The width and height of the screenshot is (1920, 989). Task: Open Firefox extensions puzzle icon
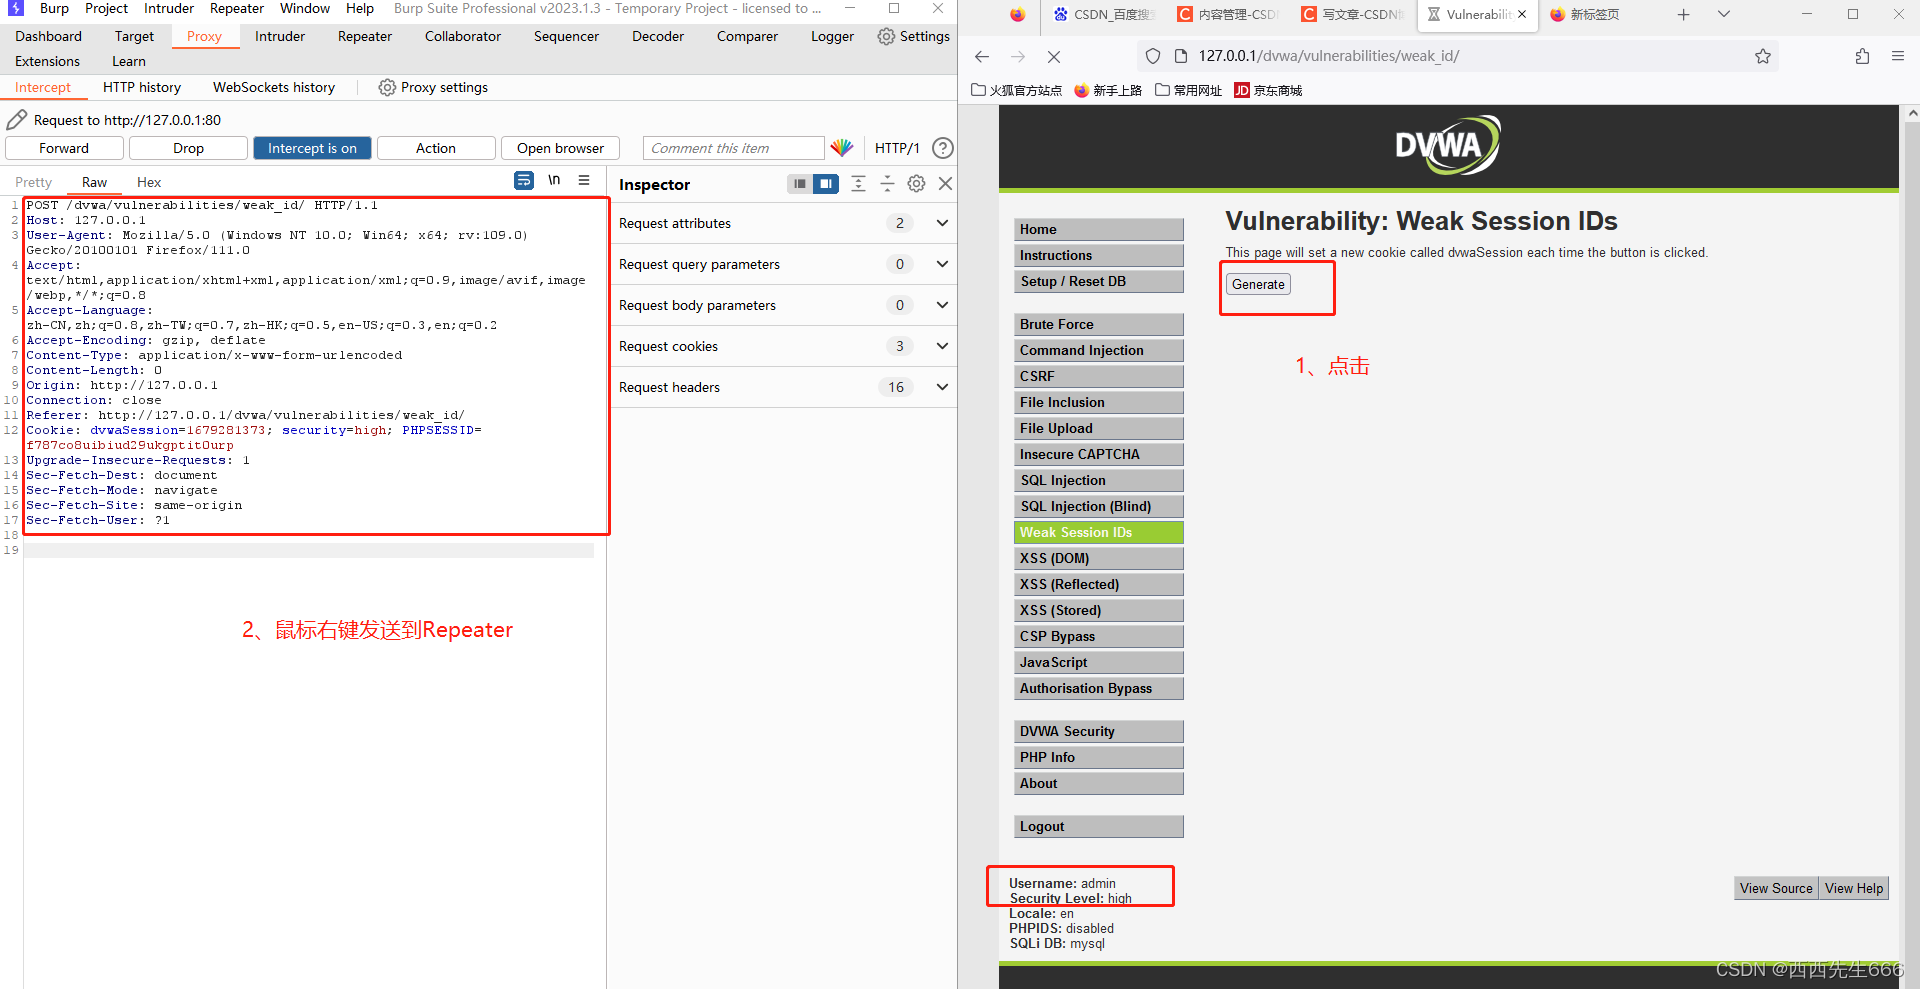point(1862,57)
